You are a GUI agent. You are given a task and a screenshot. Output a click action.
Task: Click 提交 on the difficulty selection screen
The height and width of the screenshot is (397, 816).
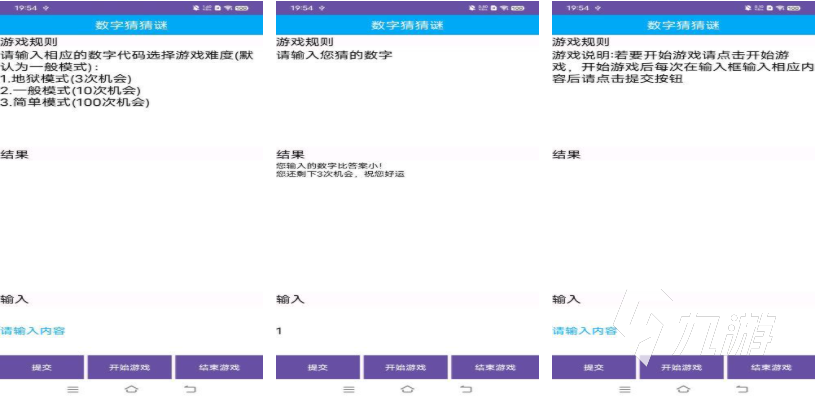(x=42, y=367)
